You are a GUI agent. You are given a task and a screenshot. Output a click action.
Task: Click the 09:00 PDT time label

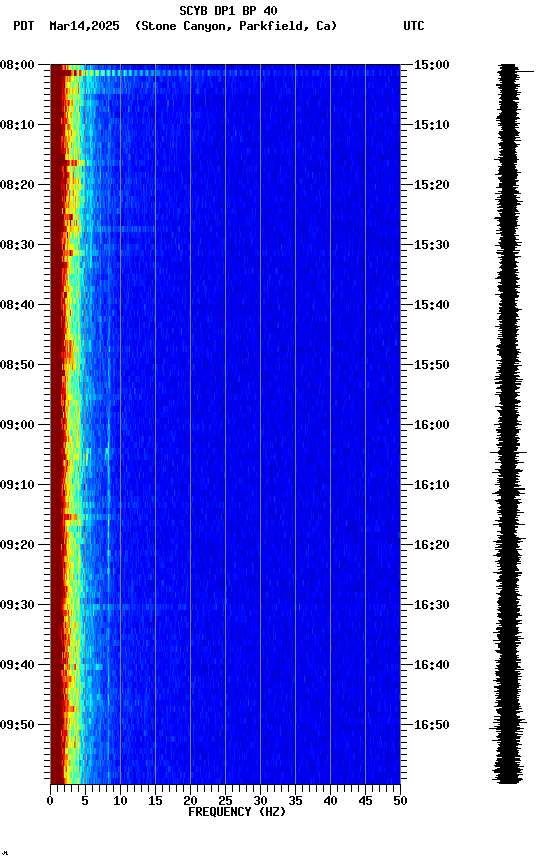click(17, 425)
